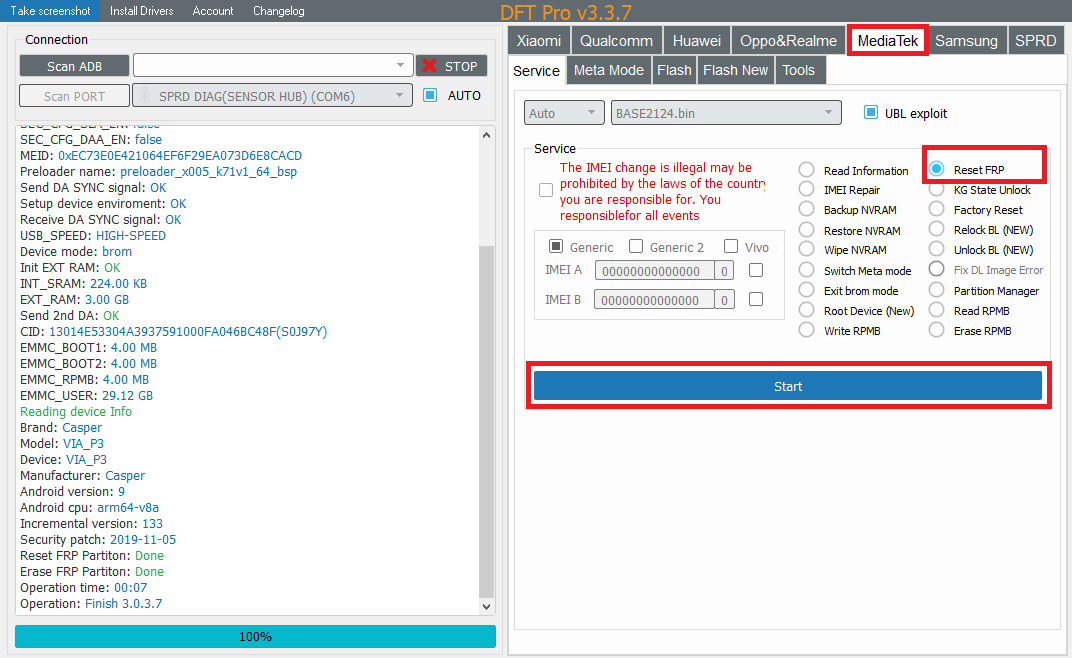Select the Erase RPMB option
The height and width of the screenshot is (658, 1072).
(x=937, y=330)
